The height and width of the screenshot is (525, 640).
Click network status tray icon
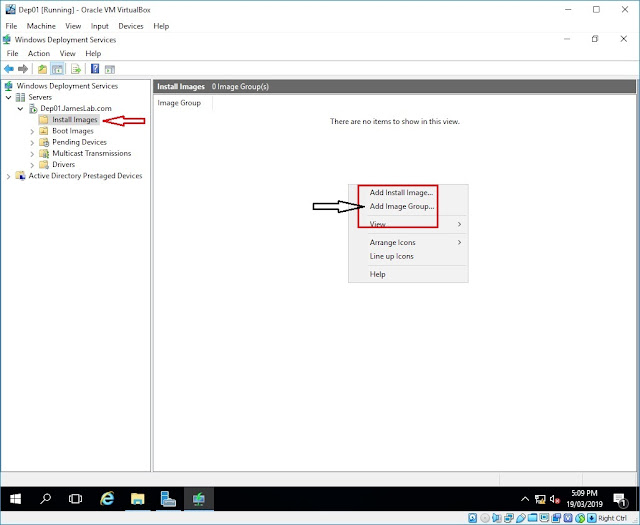click(x=540, y=499)
